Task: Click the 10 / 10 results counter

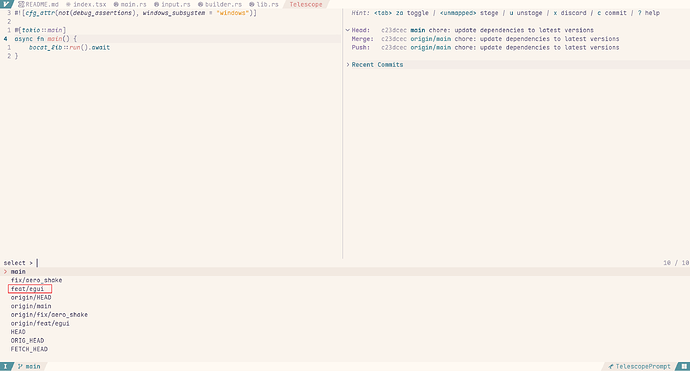Action: 676,263
